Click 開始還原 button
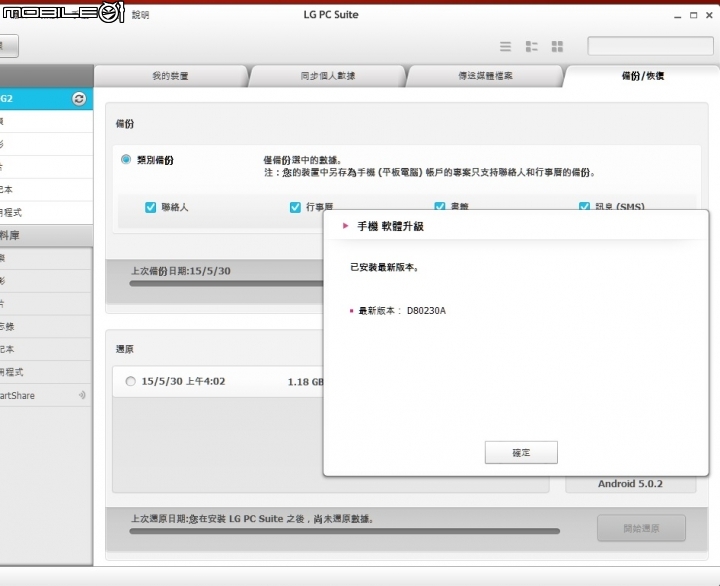The image size is (720, 586). click(641, 528)
